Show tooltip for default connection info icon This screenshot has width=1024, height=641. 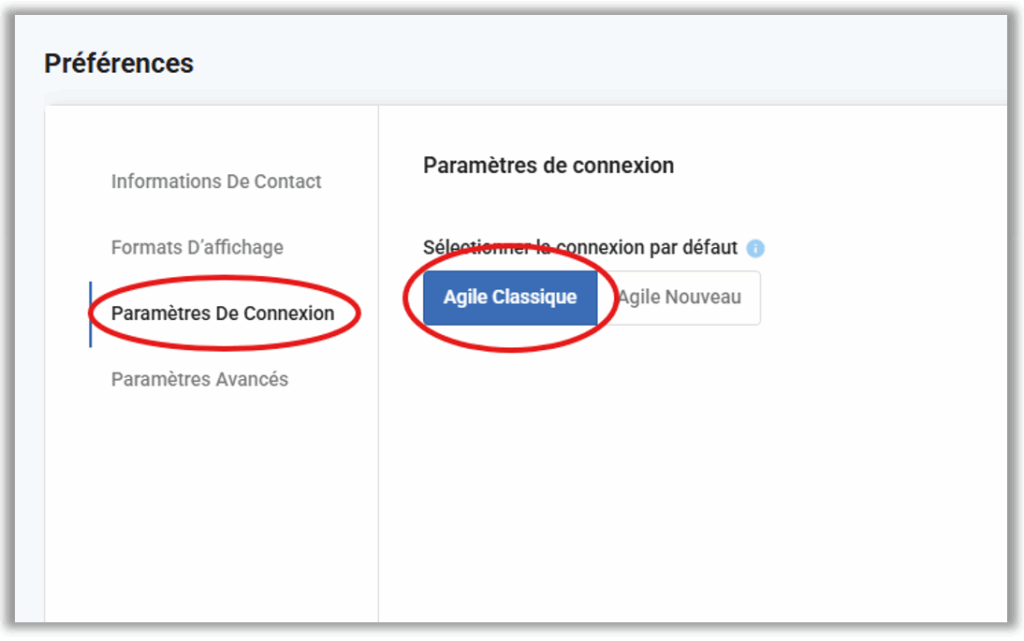(x=755, y=248)
